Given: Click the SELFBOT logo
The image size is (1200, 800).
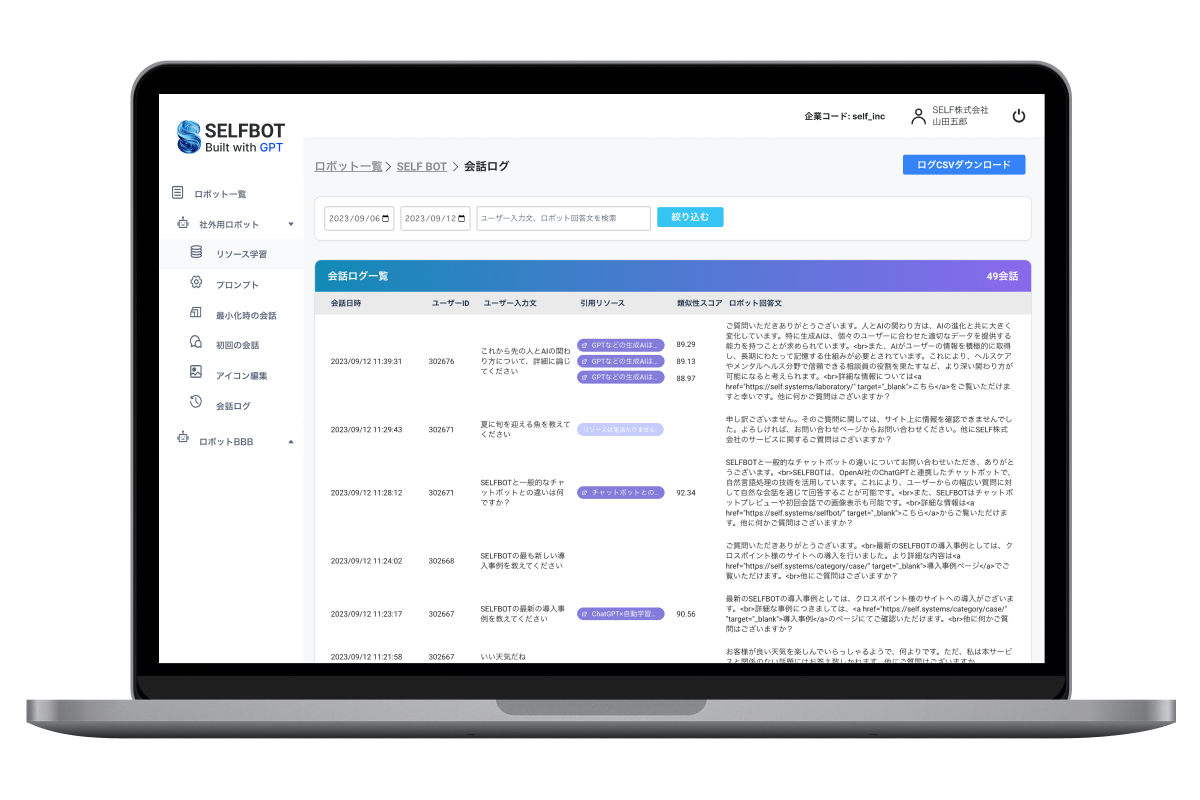Looking at the screenshot, I should tap(231, 137).
